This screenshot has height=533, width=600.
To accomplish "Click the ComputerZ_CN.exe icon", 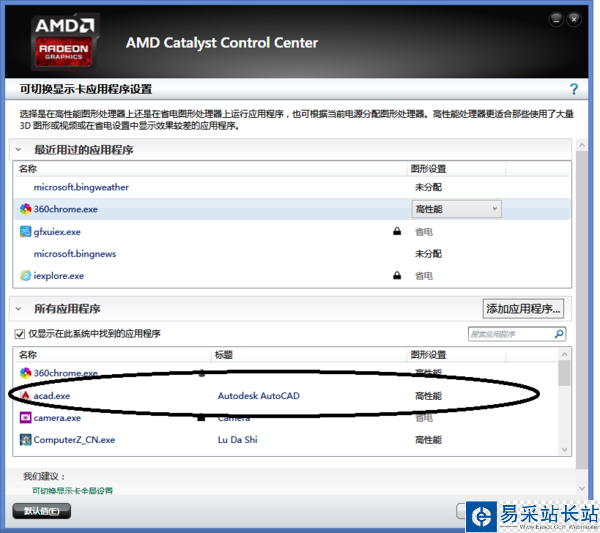I will coord(25,440).
